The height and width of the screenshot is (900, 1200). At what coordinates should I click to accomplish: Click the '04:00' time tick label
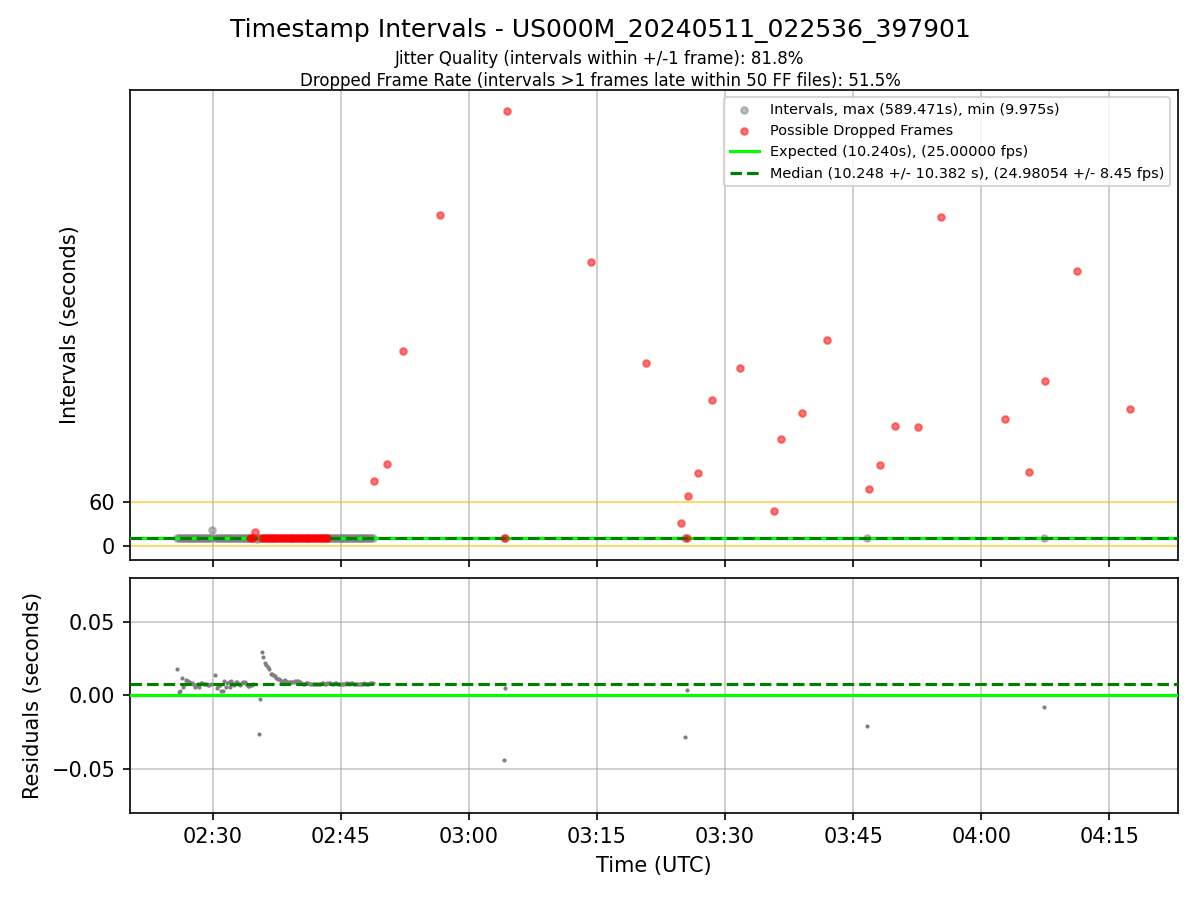[981, 836]
